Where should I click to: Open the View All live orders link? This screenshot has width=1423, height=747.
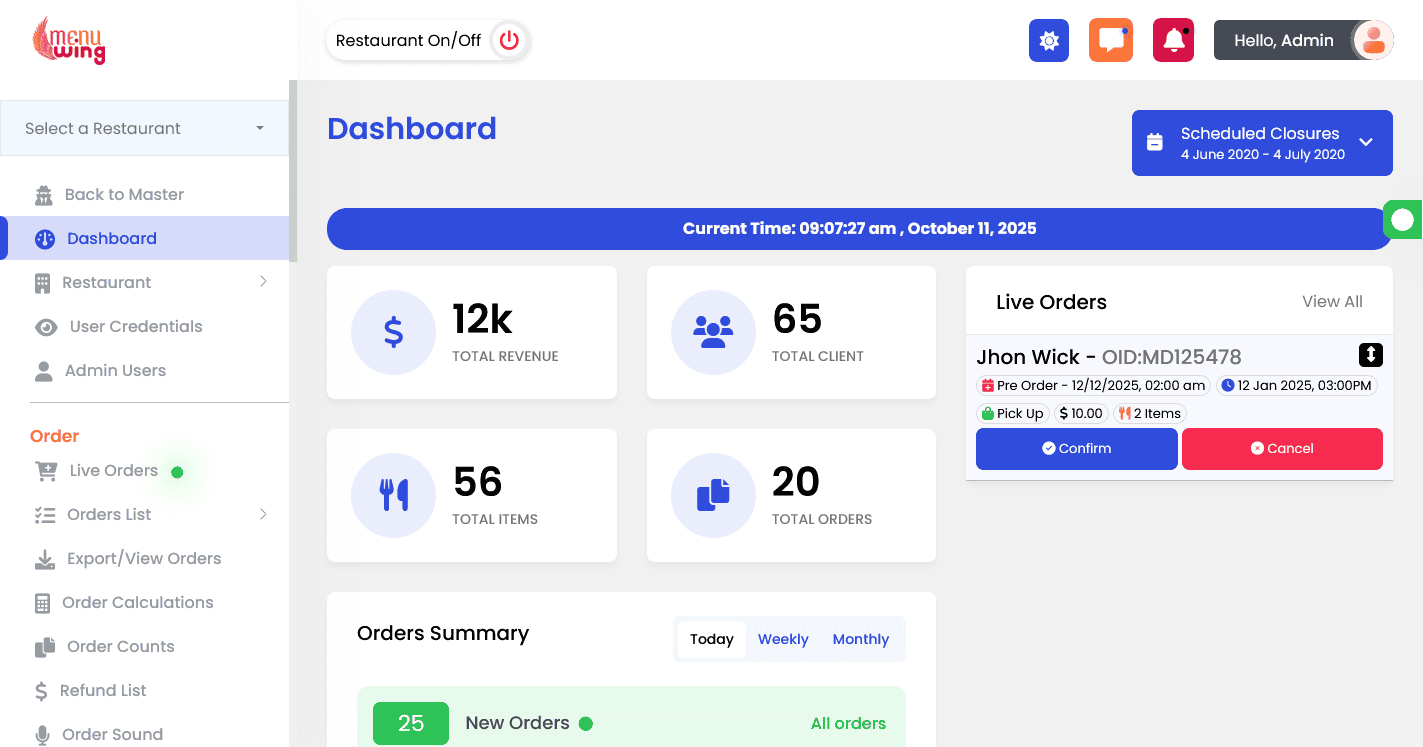(1332, 302)
